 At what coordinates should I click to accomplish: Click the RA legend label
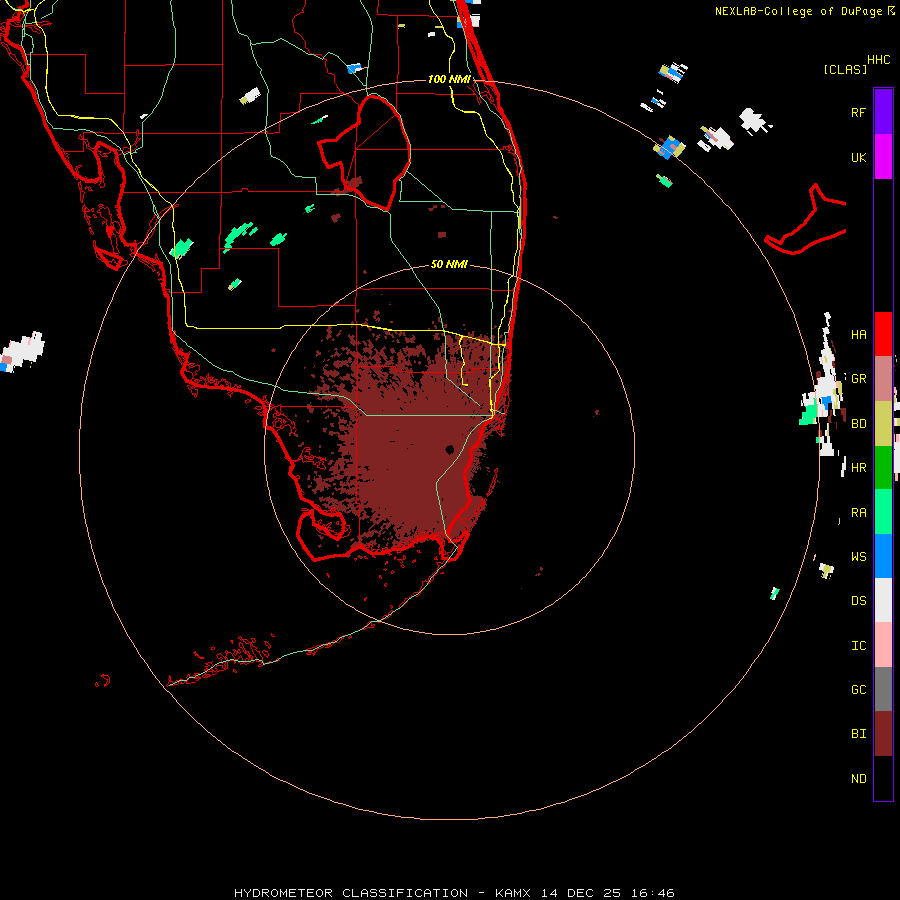coord(858,513)
